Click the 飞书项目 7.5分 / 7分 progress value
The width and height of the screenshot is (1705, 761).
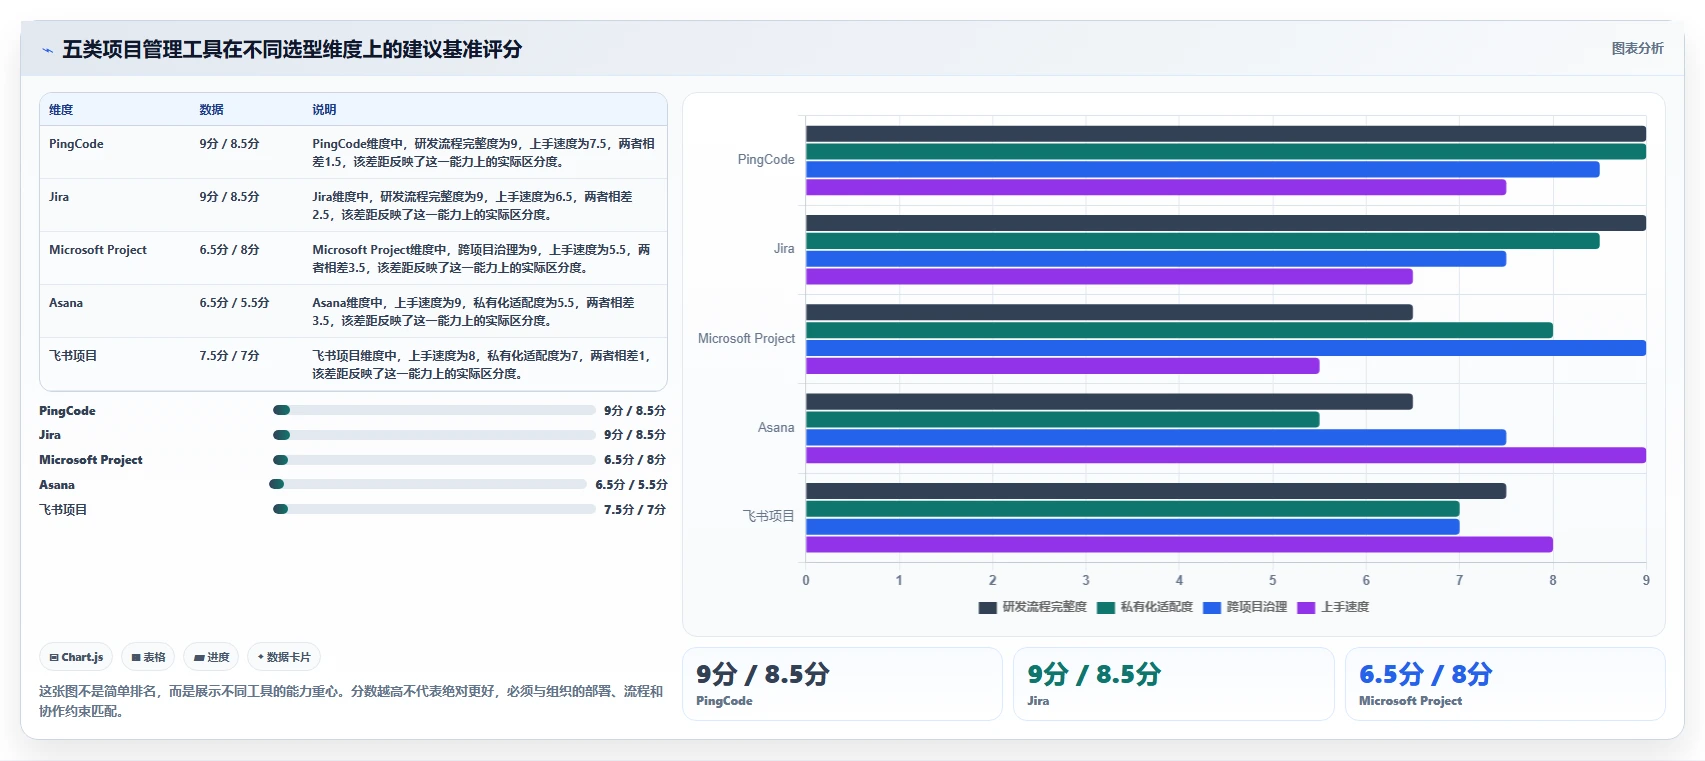pyautogui.click(x=634, y=510)
